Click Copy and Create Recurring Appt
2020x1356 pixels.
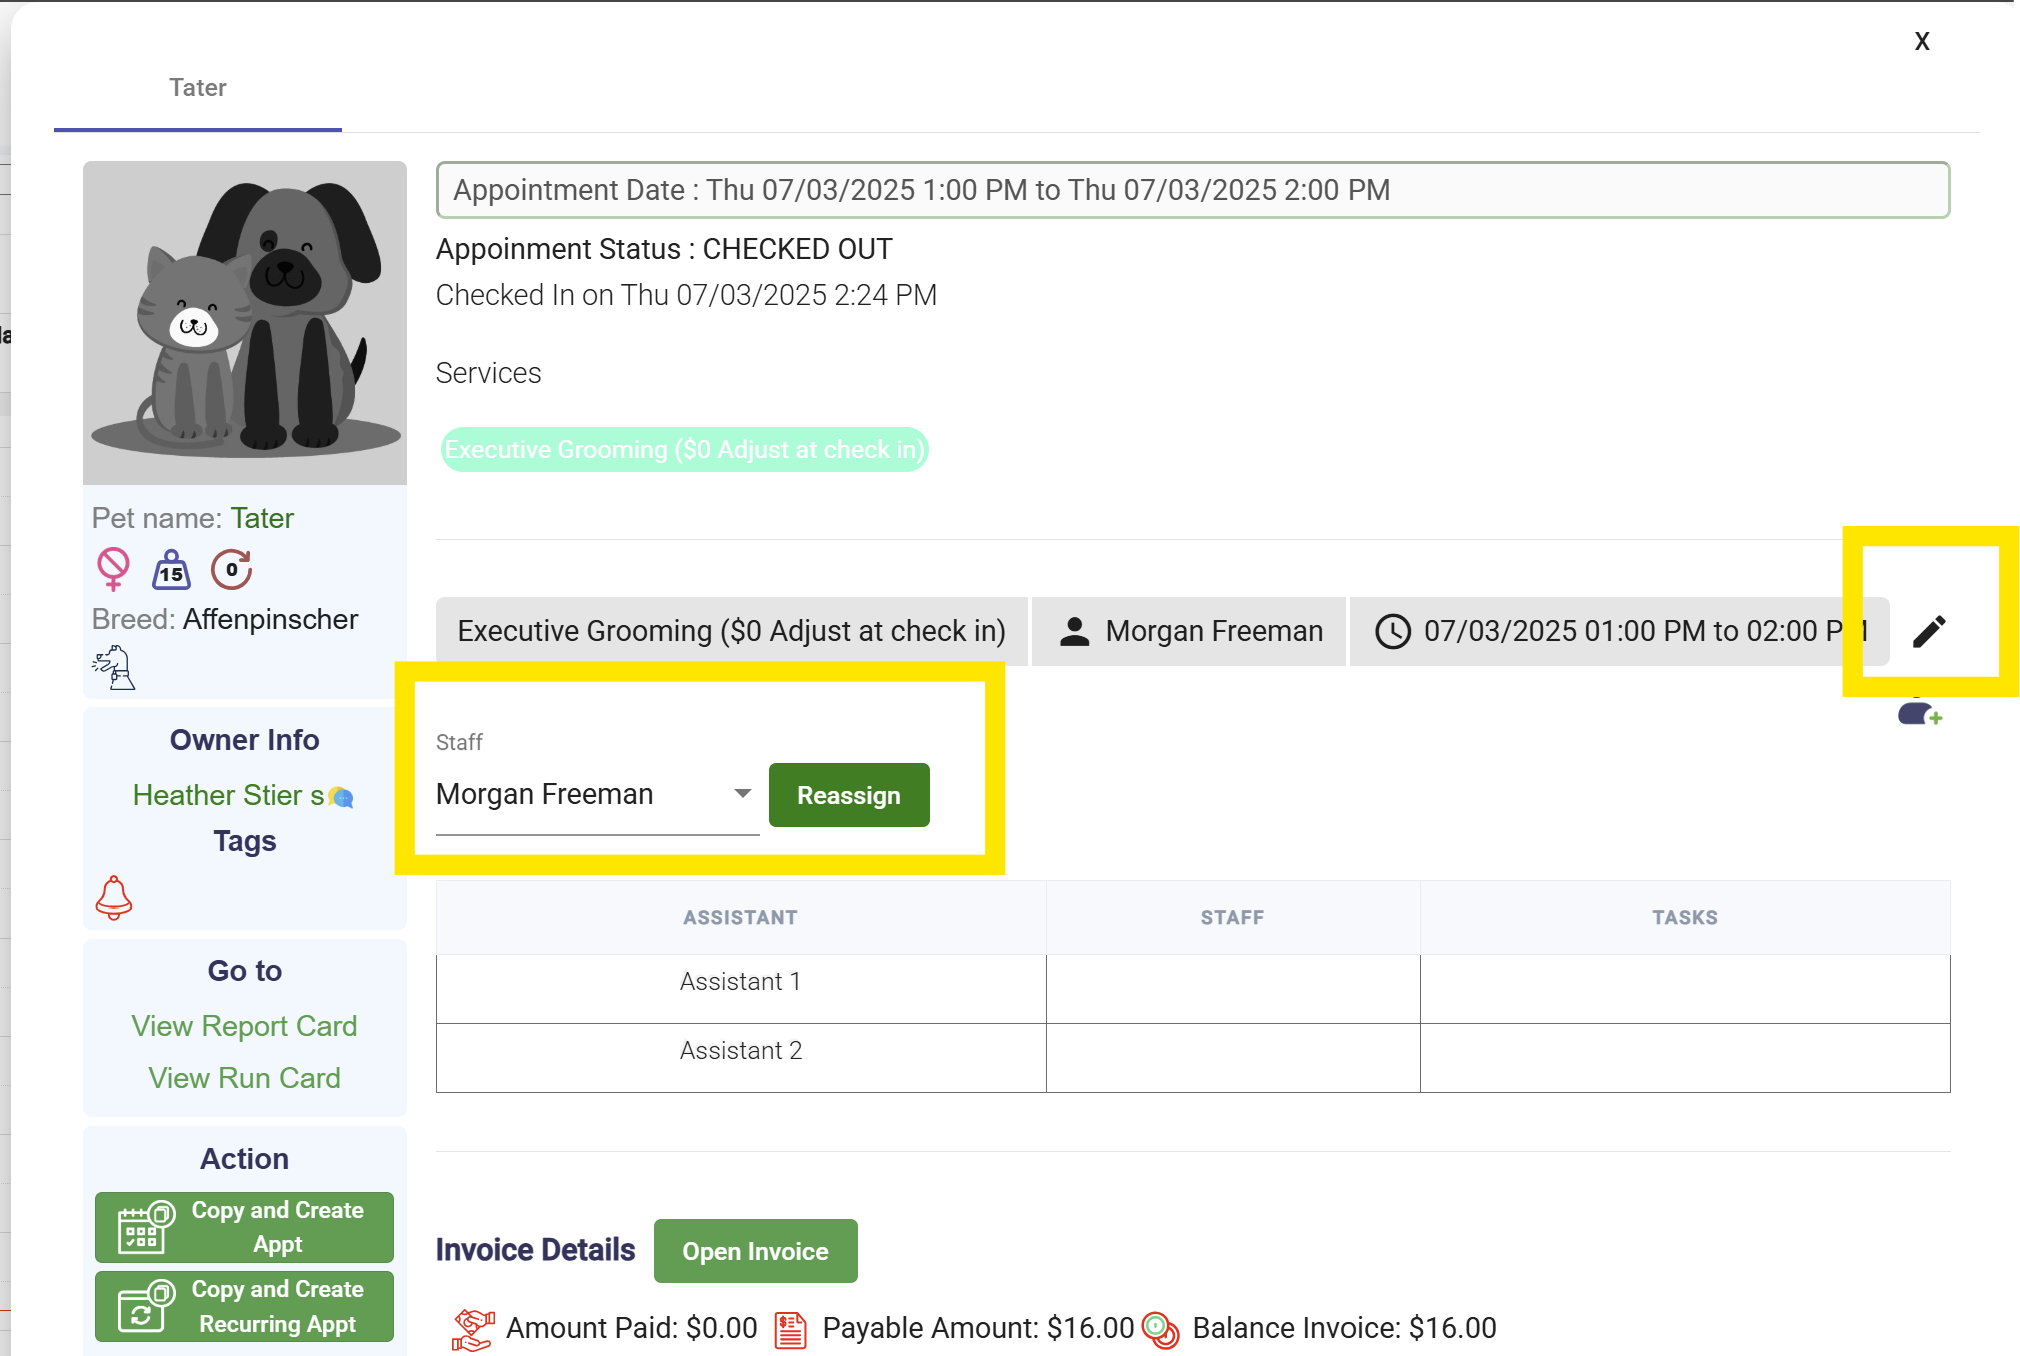[x=244, y=1307]
